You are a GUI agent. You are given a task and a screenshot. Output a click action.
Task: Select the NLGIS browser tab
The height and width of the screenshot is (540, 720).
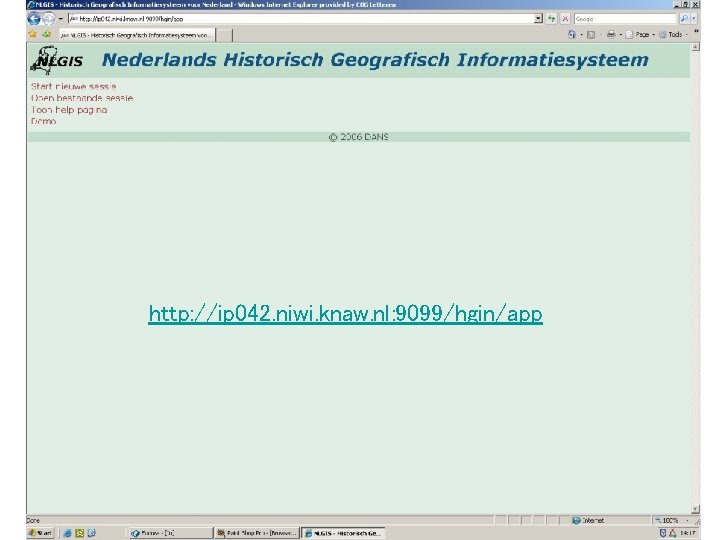pos(136,35)
